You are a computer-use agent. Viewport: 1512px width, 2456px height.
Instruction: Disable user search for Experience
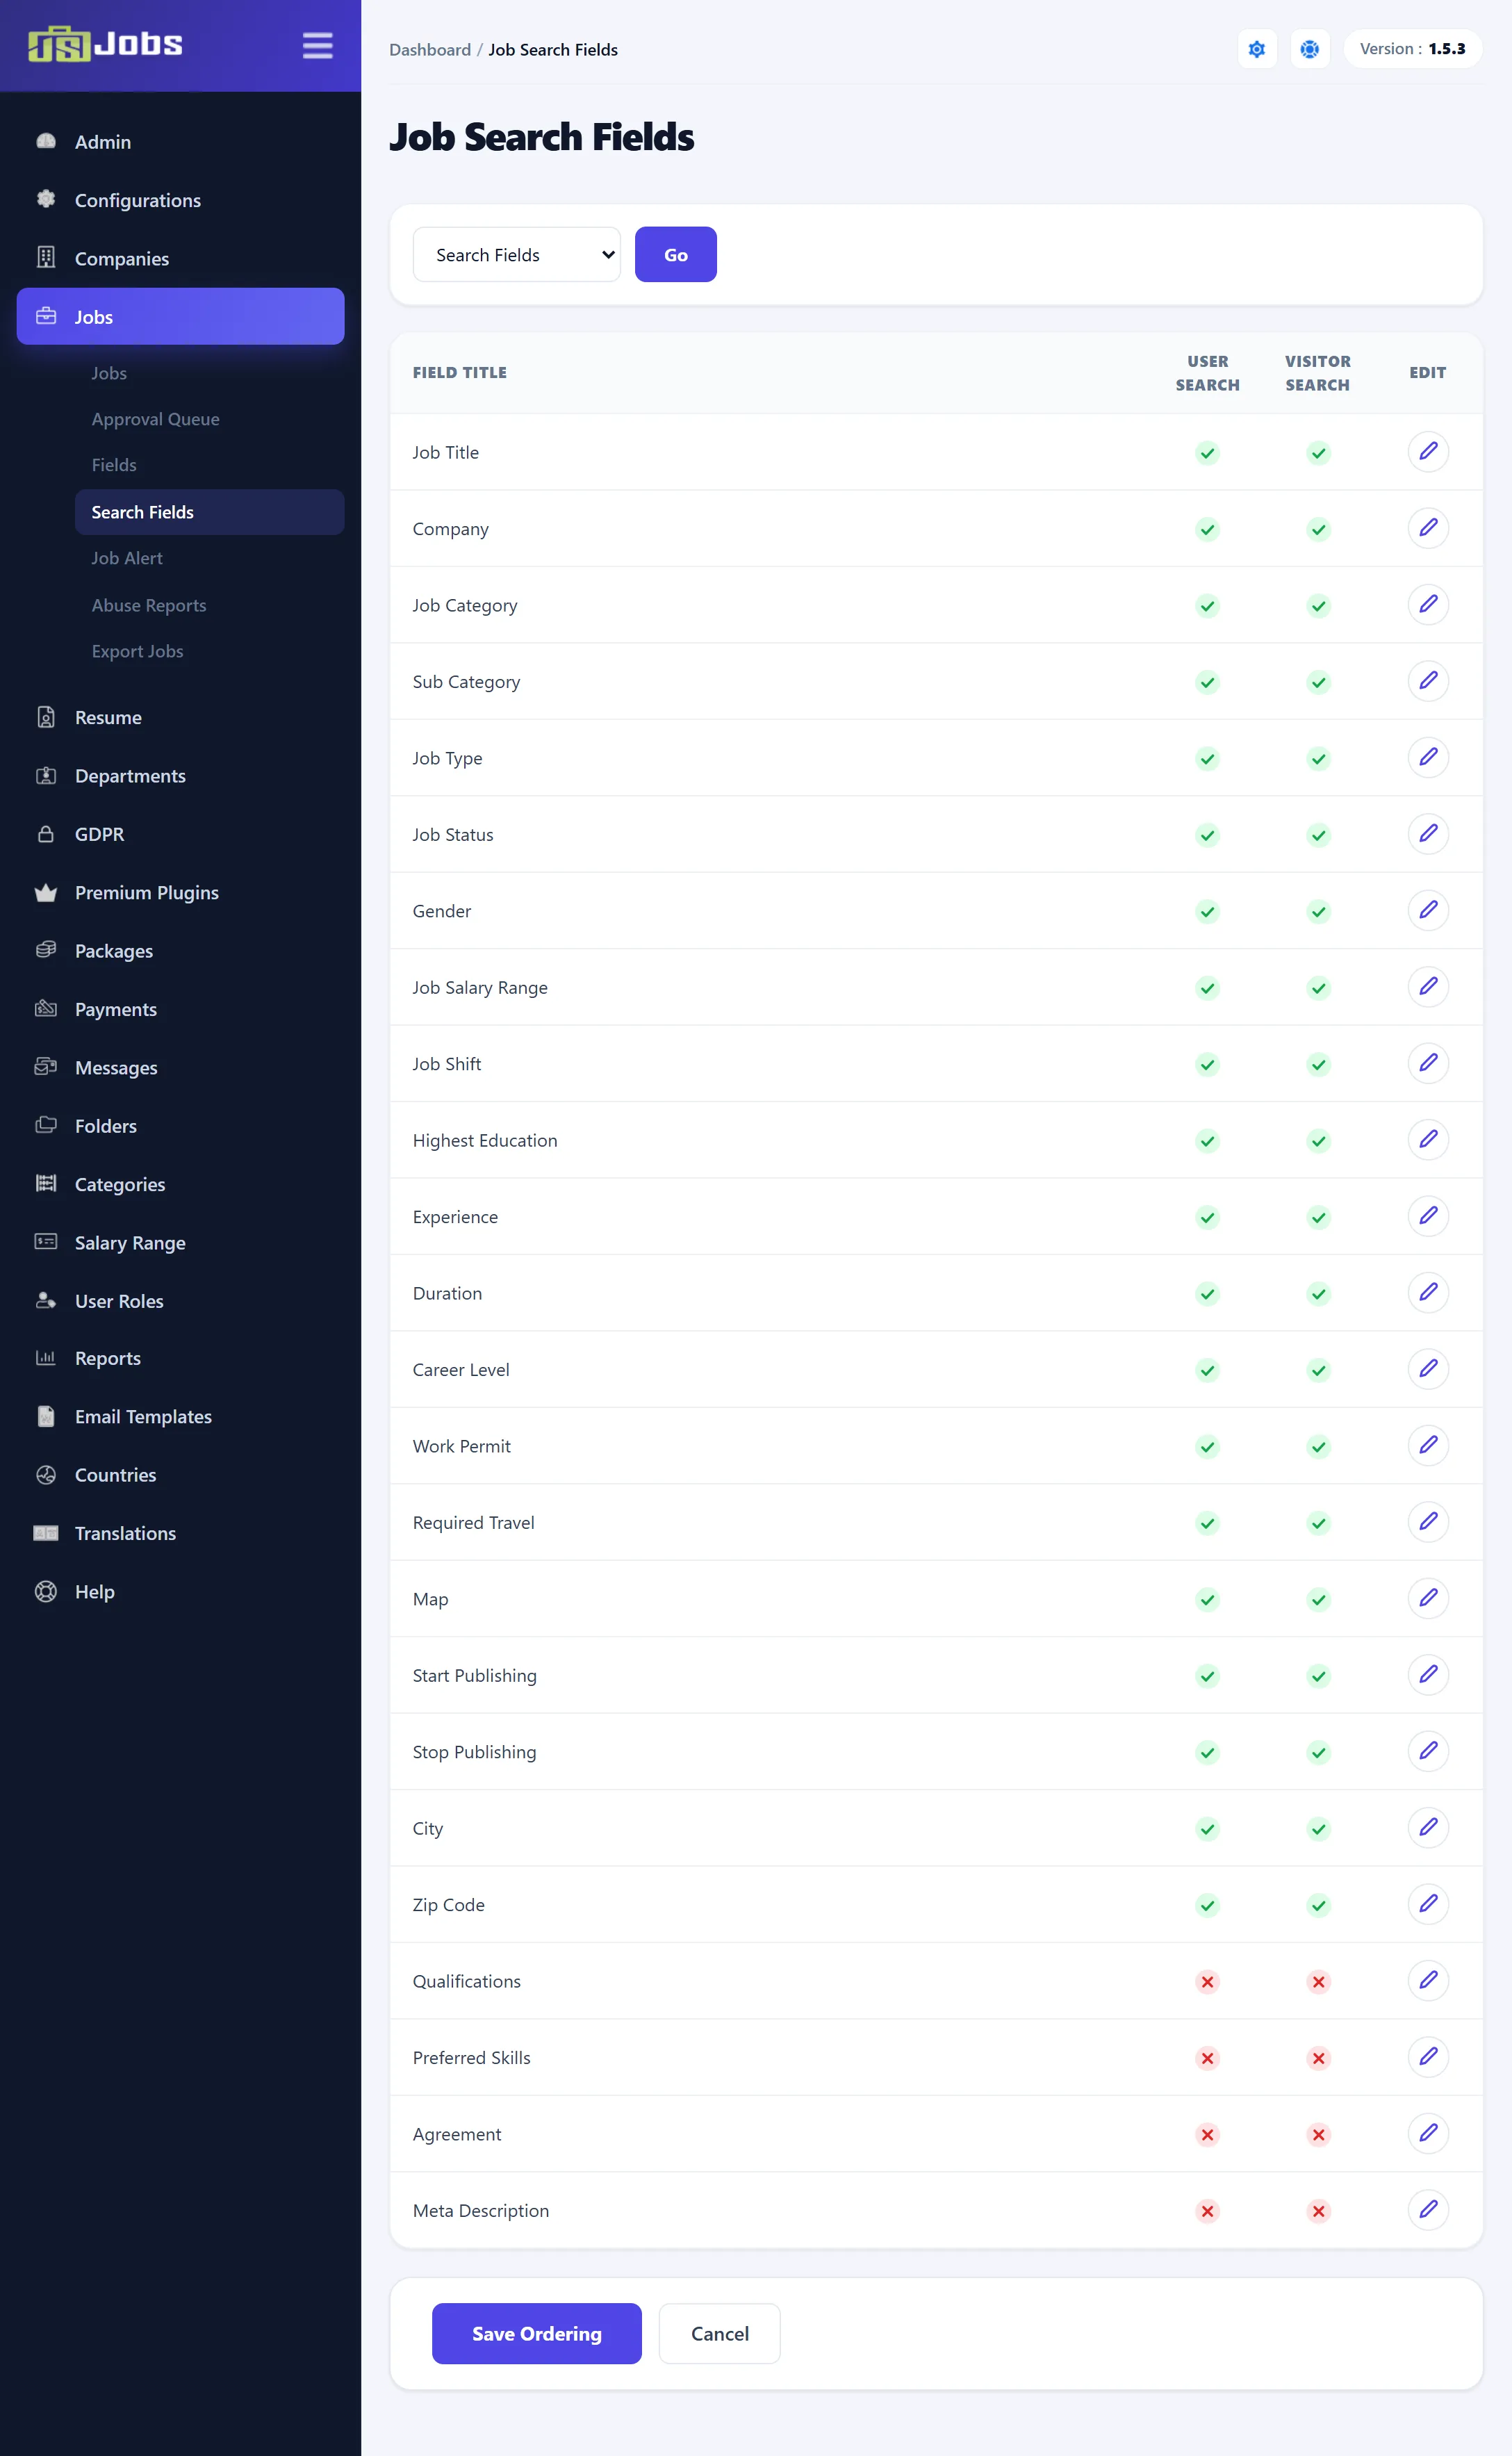(x=1207, y=1217)
